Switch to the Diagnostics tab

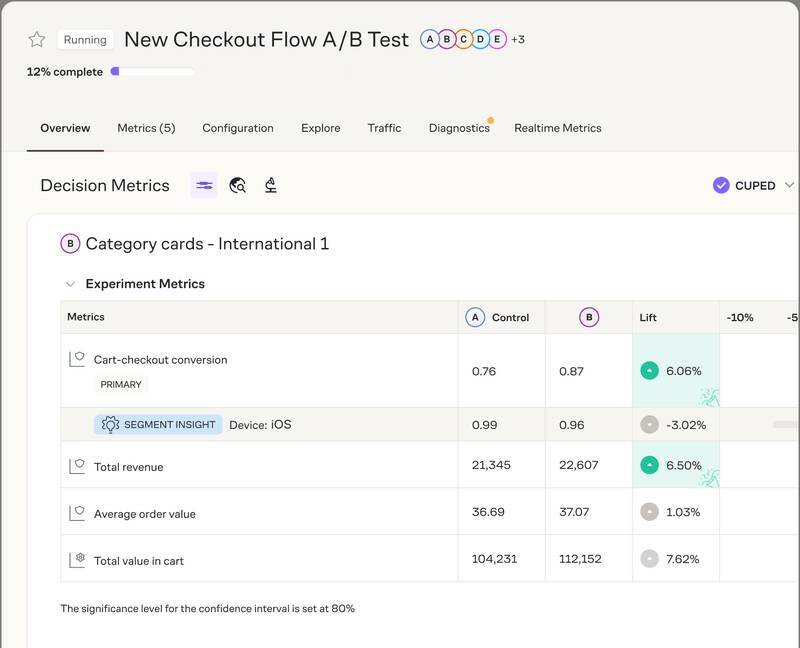coord(459,128)
